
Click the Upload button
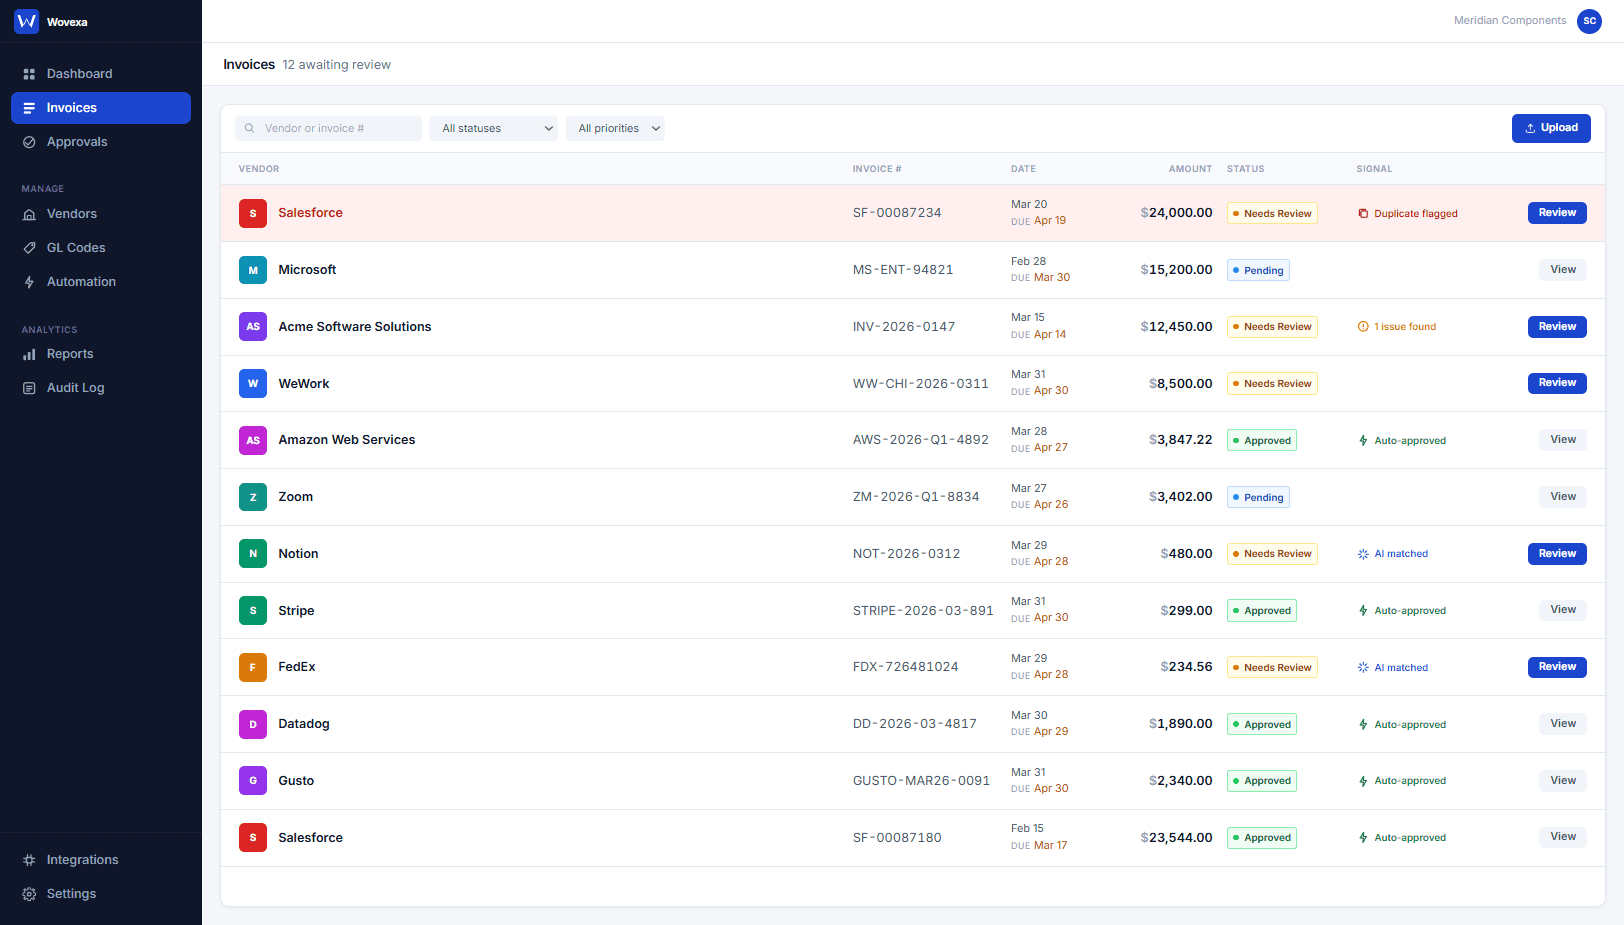pos(1551,128)
